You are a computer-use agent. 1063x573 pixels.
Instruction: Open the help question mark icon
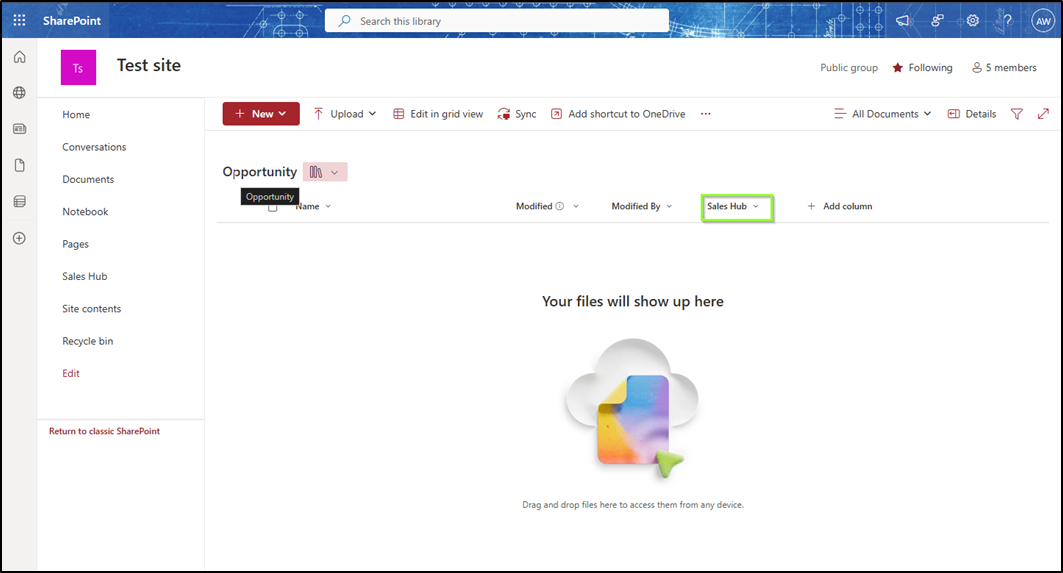(1007, 20)
